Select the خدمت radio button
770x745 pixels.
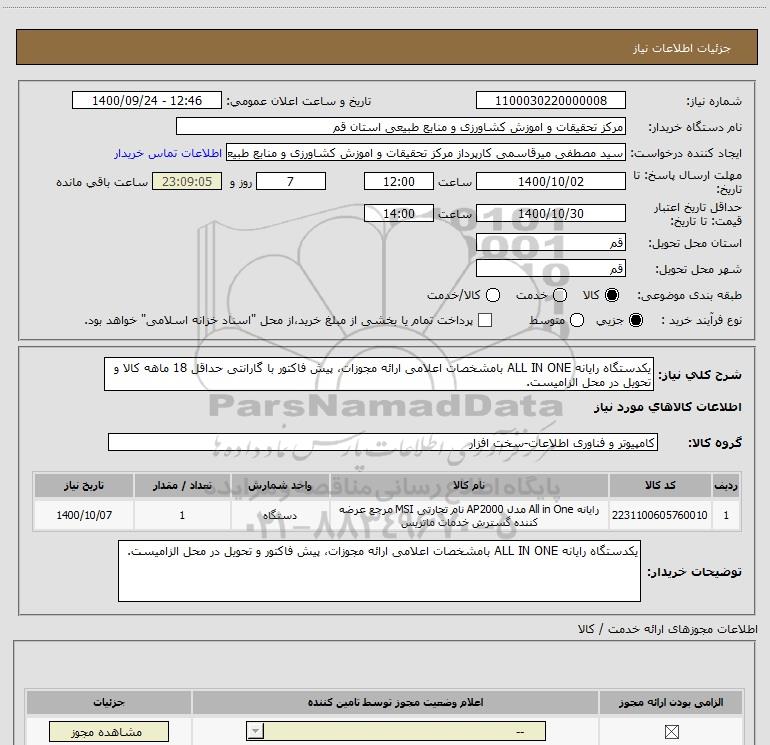(x=560, y=295)
